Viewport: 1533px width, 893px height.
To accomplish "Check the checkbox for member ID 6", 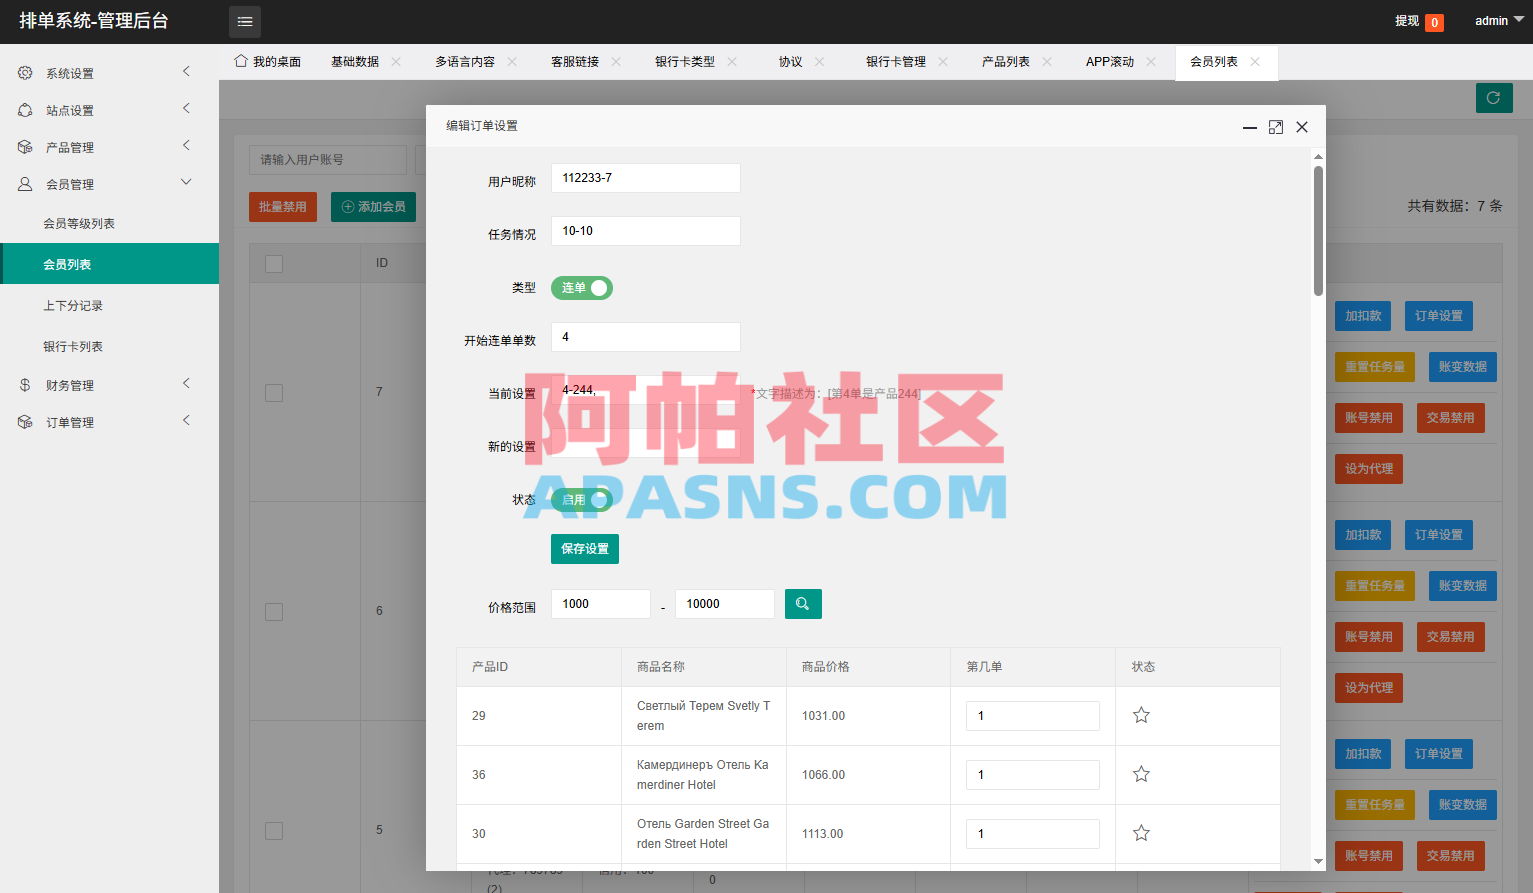I will coord(274,612).
